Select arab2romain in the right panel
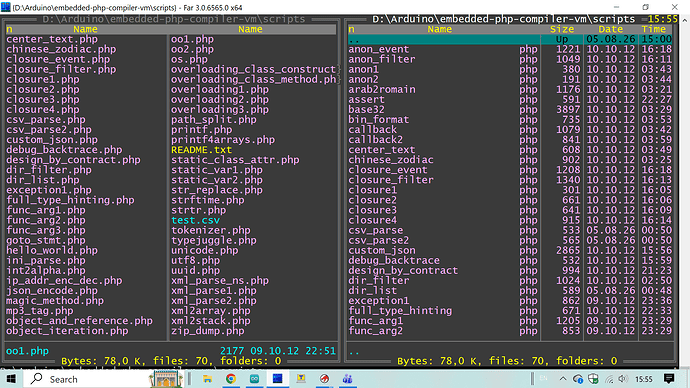The width and height of the screenshot is (690, 388). click(x=382, y=89)
